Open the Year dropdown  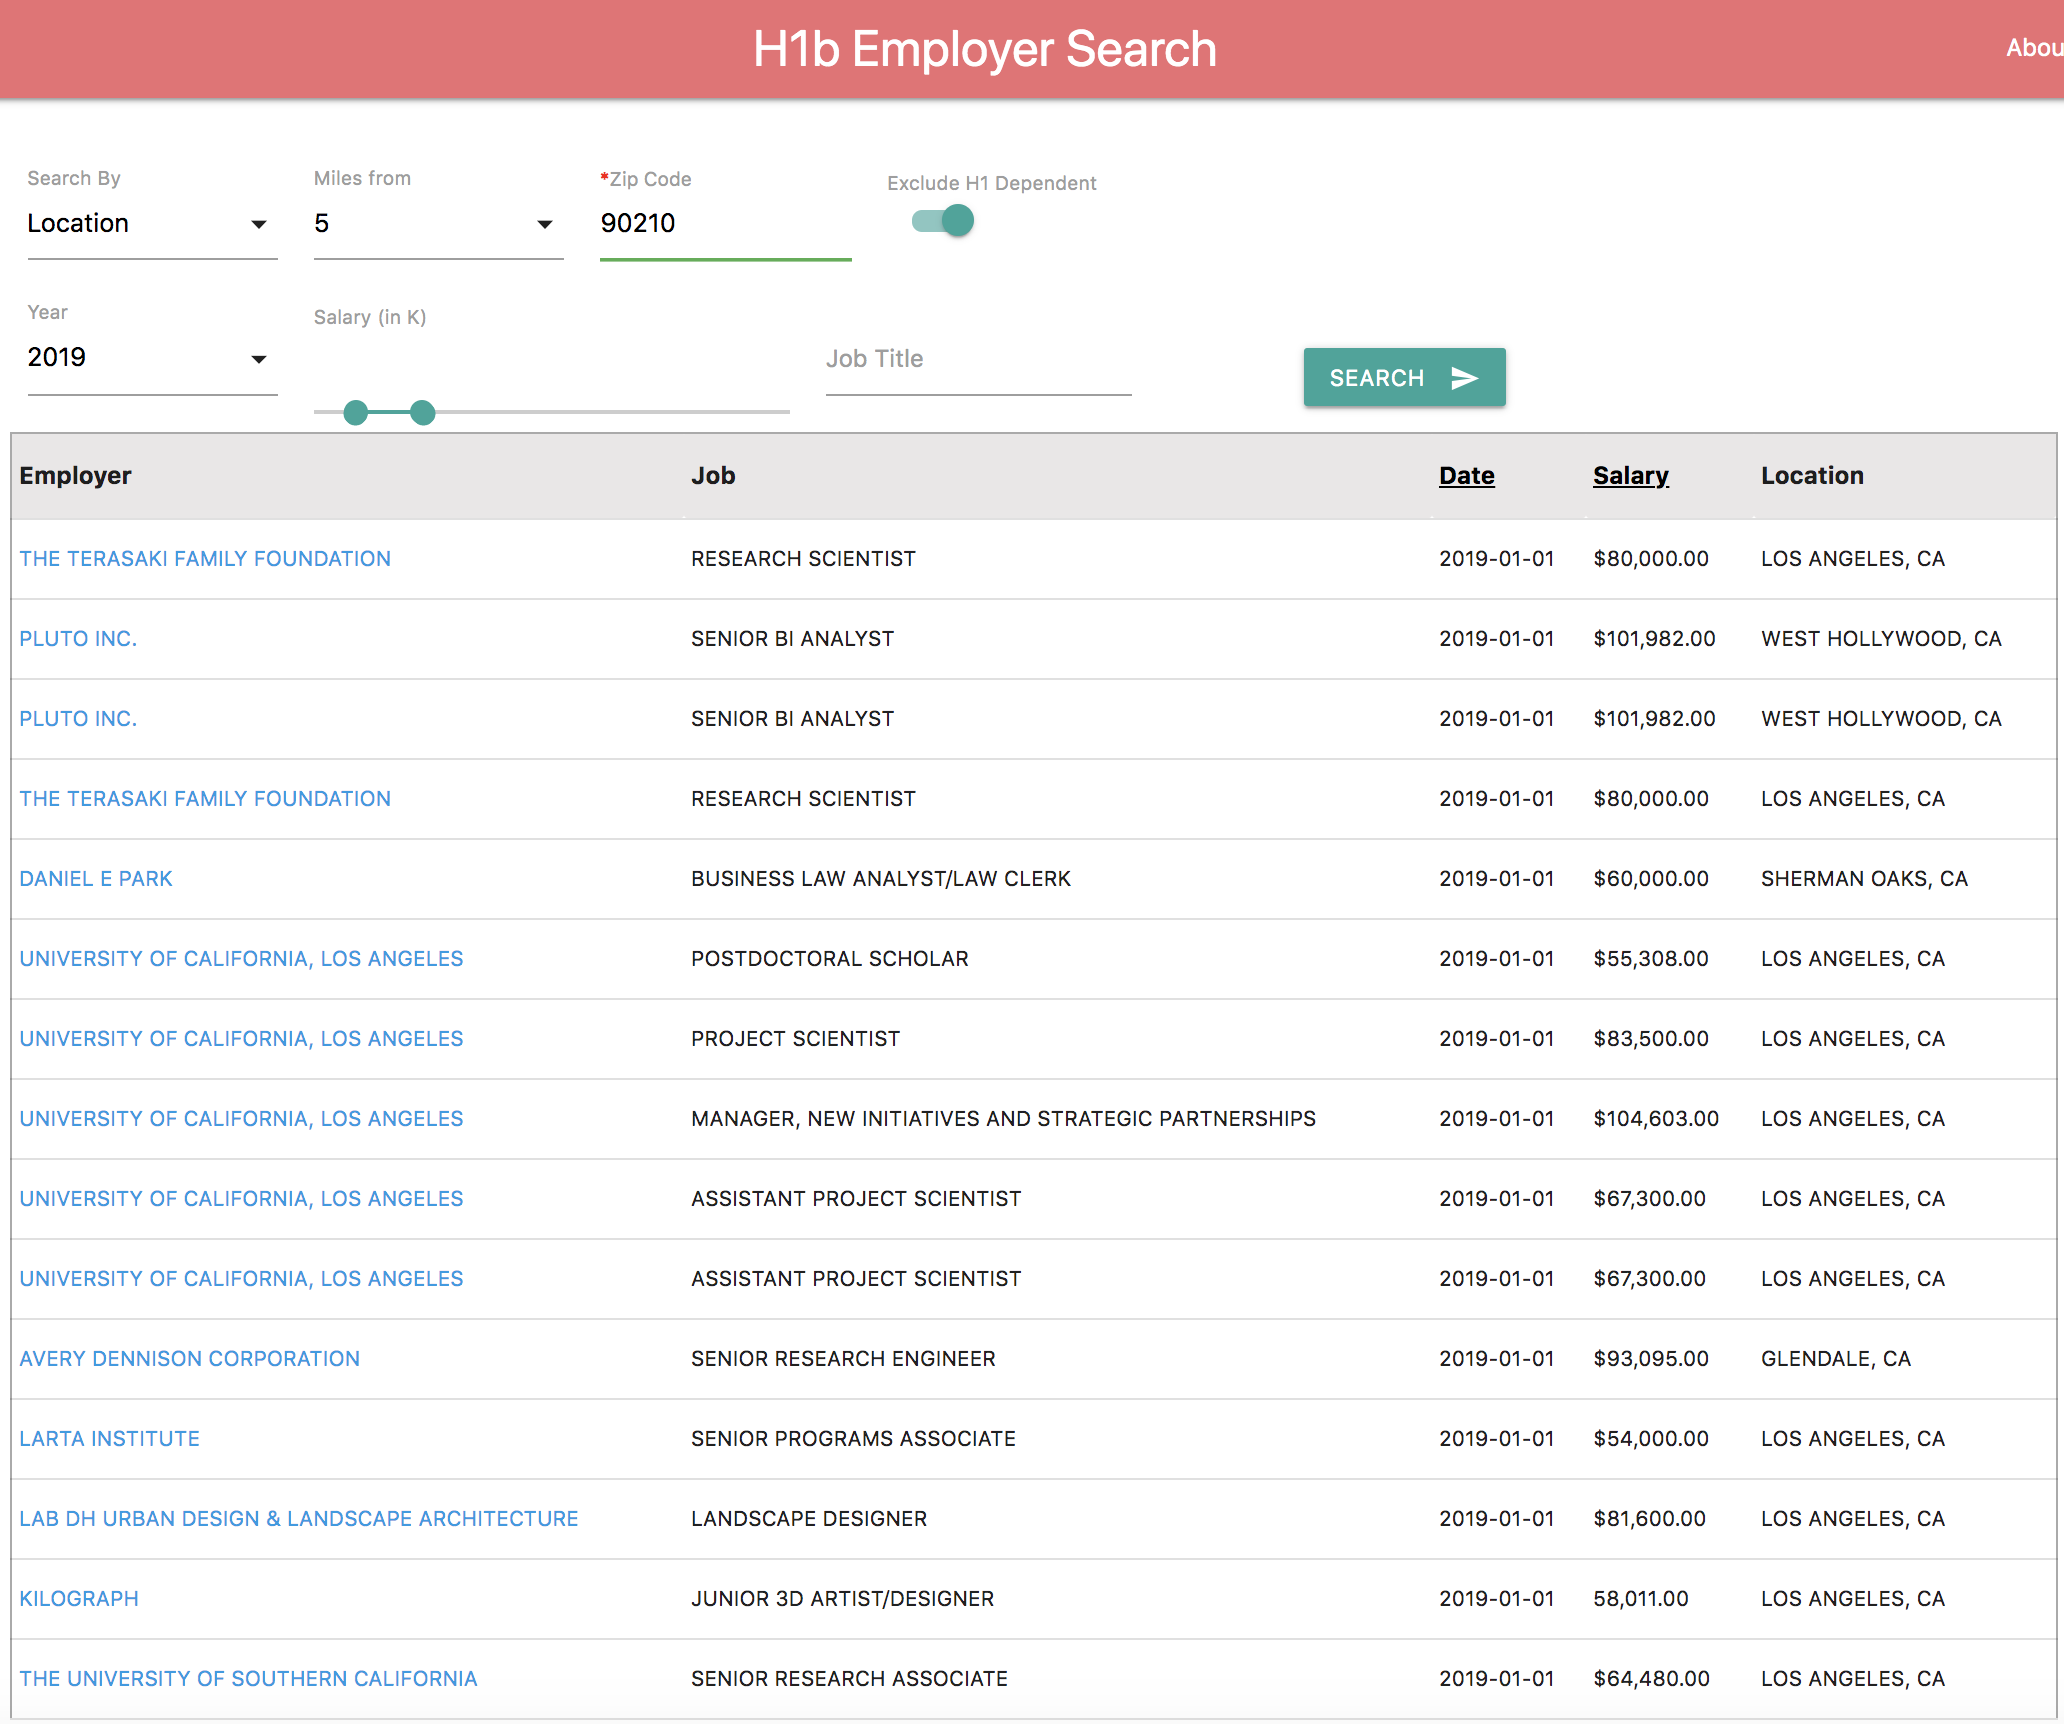[x=152, y=358]
